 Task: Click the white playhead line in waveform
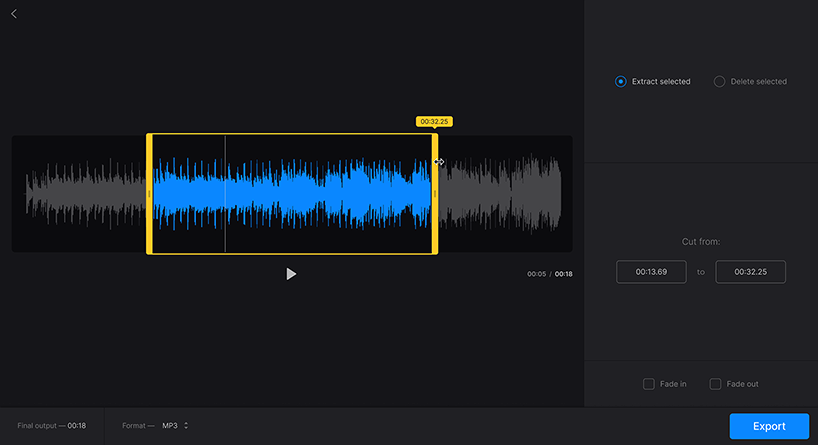click(225, 194)
